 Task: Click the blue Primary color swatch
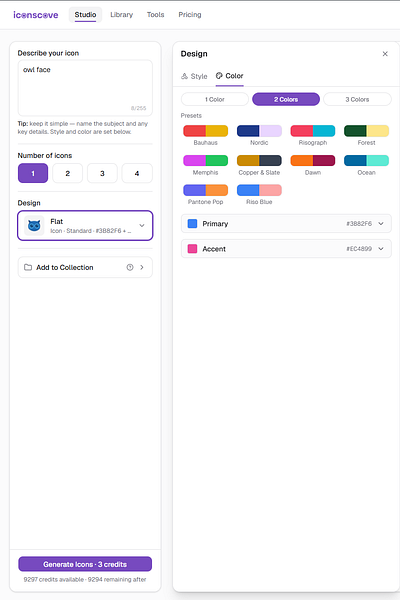pos(193,223)
